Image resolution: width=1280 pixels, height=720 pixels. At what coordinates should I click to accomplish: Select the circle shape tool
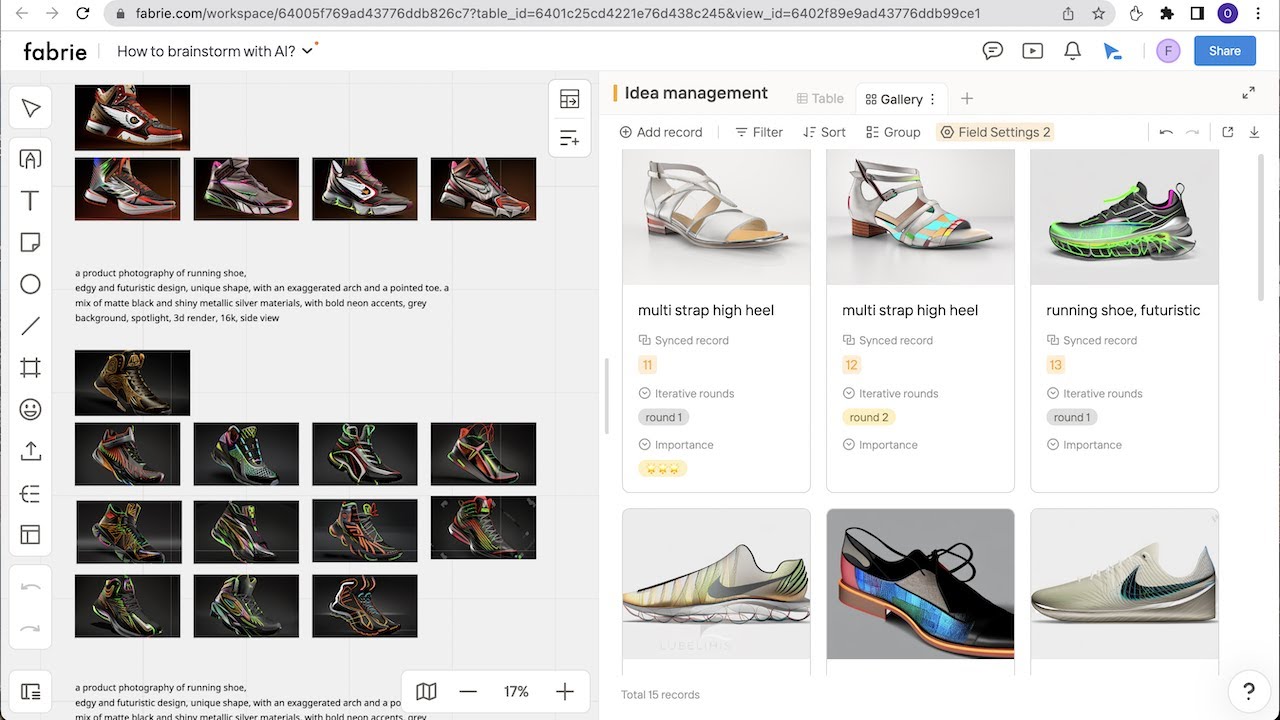click(31, 284)
